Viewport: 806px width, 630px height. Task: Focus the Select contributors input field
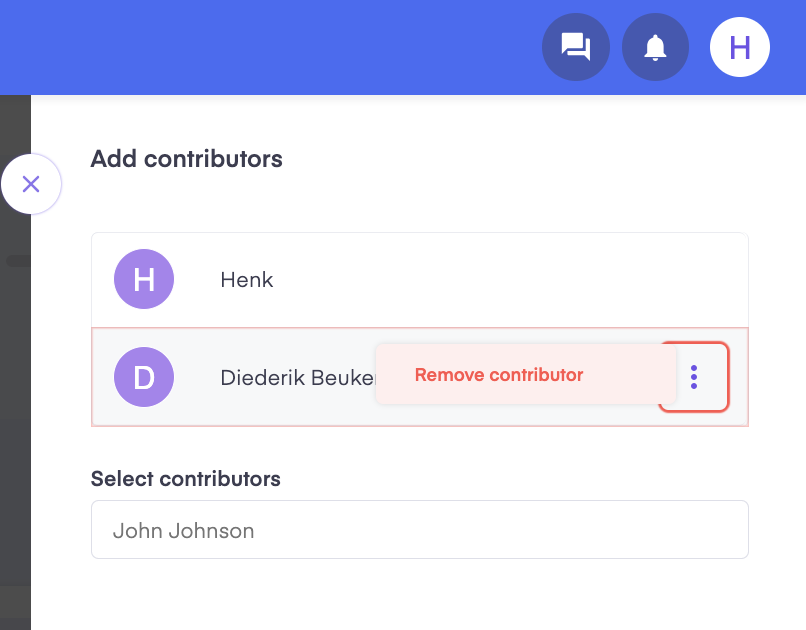(419, 530)
